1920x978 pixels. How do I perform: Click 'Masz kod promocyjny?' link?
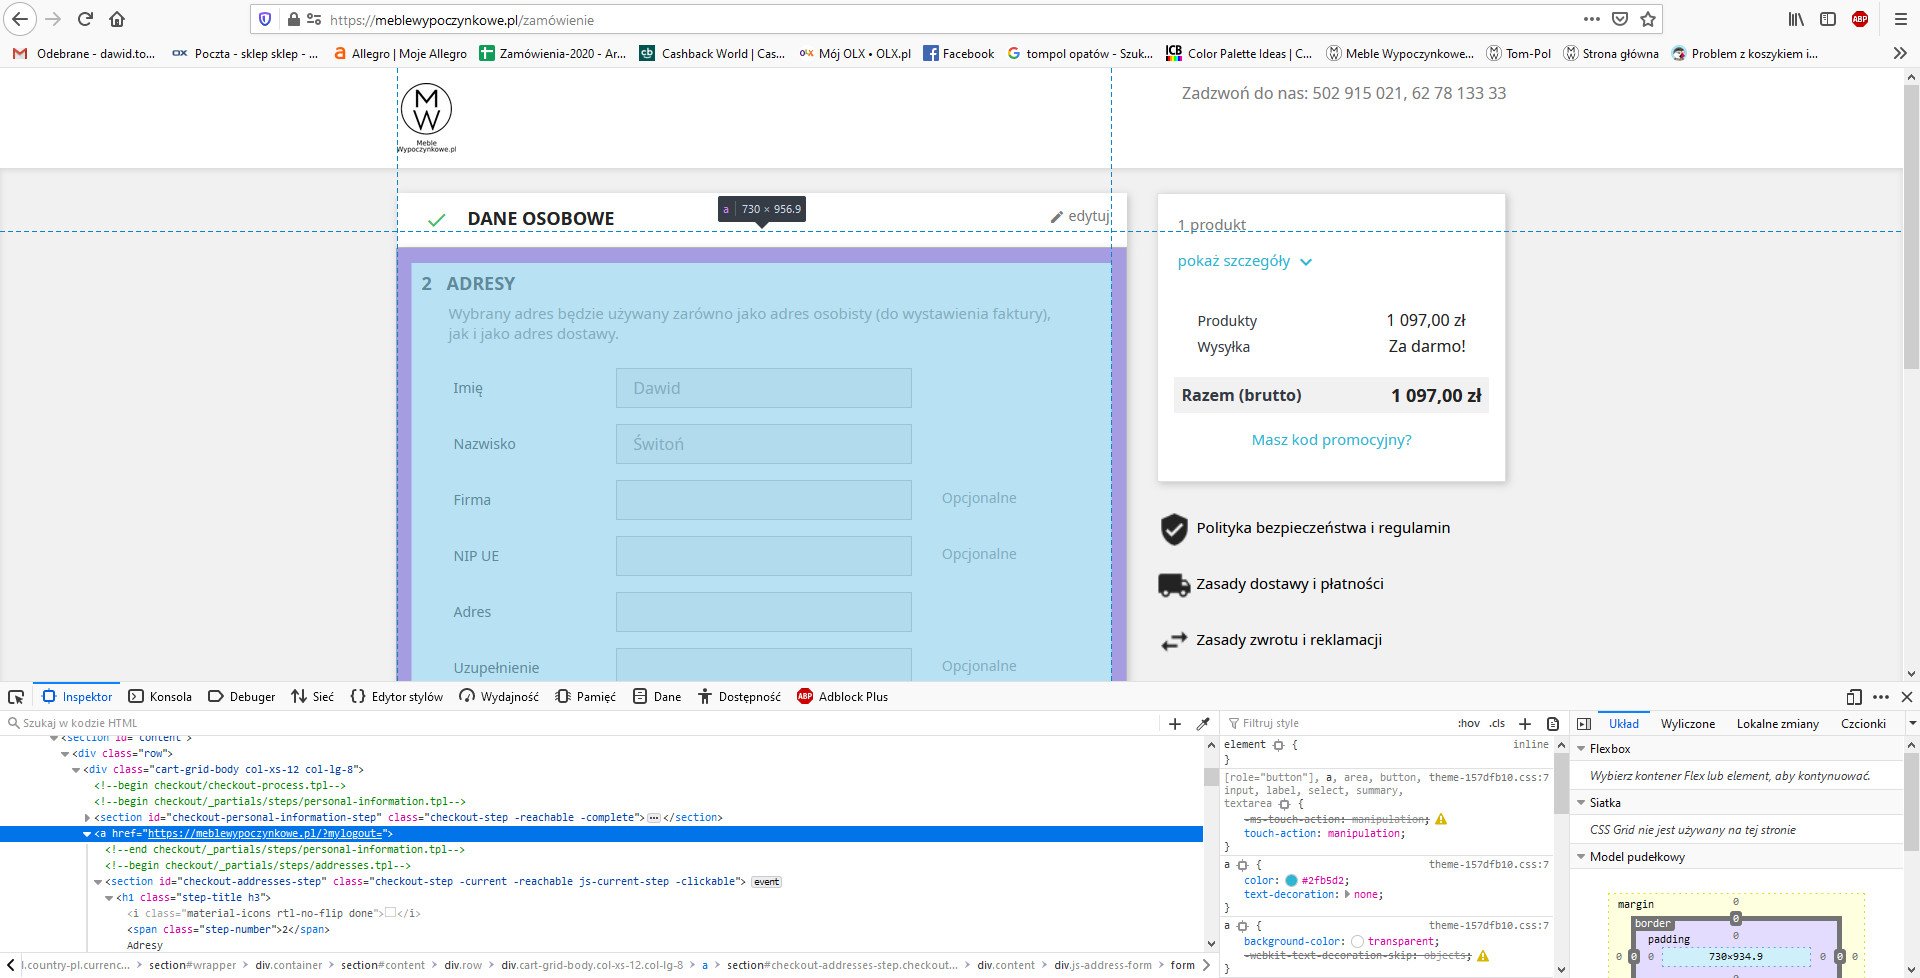pyautogui.click(x=1331, y=440)
